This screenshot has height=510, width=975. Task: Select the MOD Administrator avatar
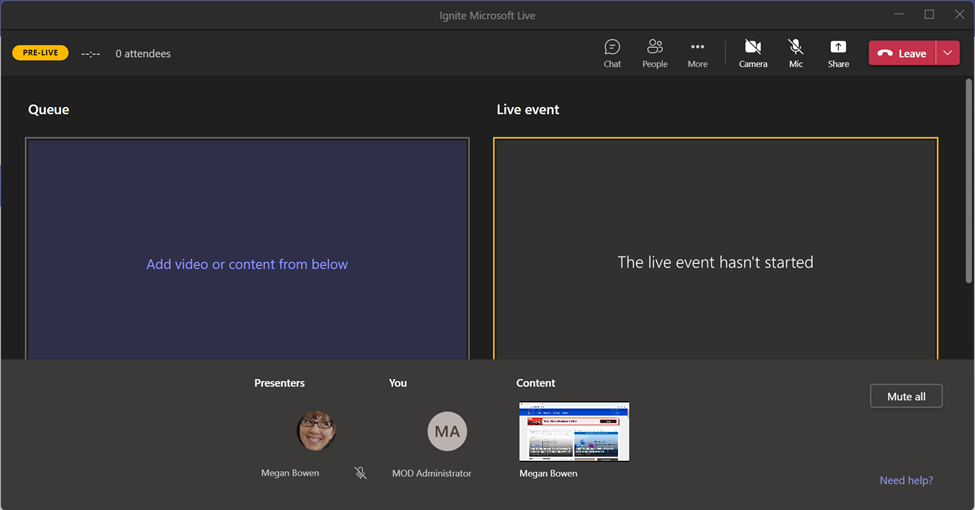pos(447,431)
